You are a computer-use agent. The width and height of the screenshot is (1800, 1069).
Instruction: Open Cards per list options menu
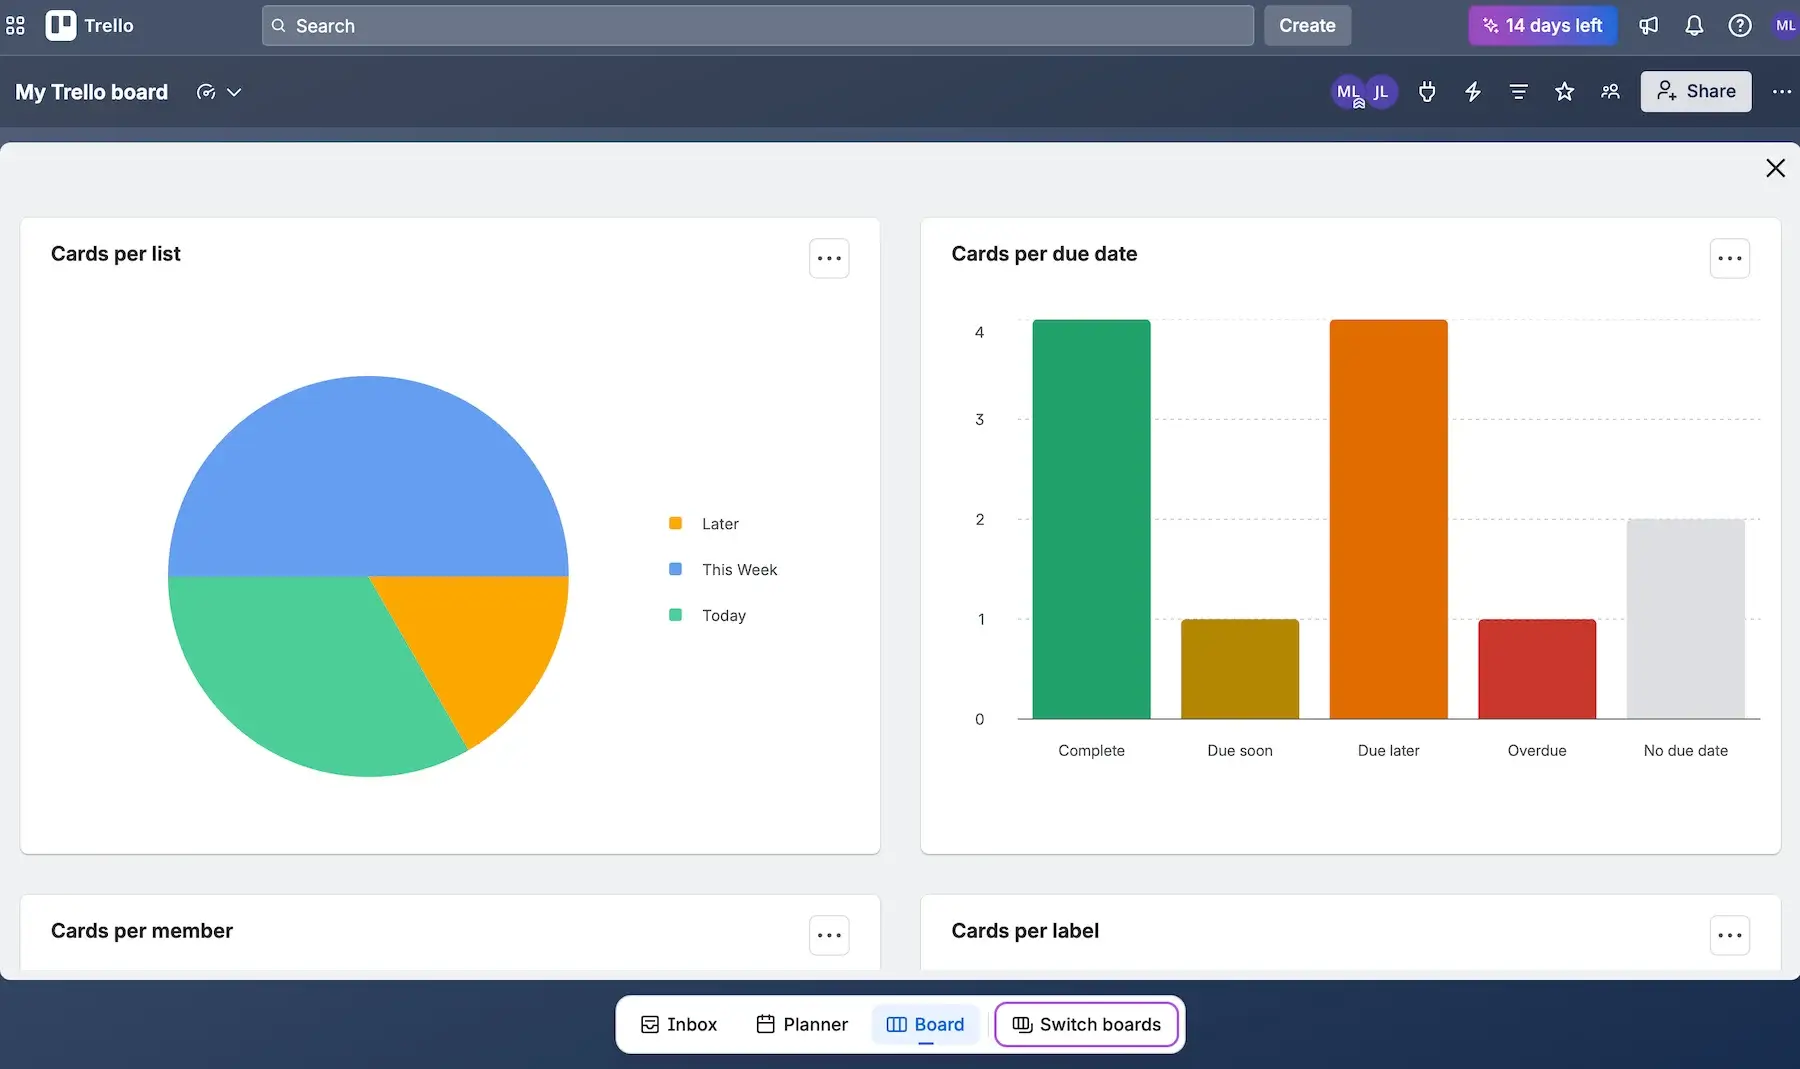click(x=829, y=258)
